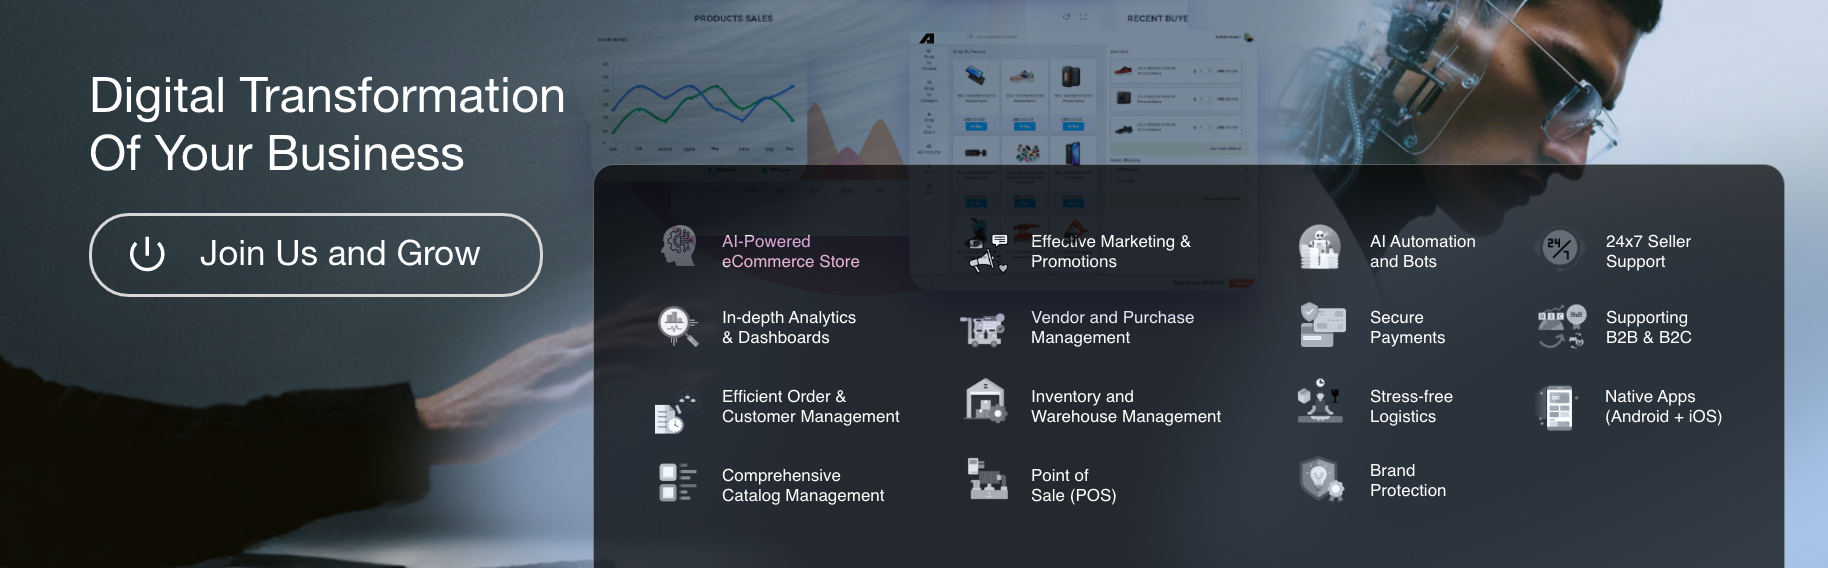
Task: Click the AI-Powered eCommerce Store brain icon
Action: coord(679,246)
